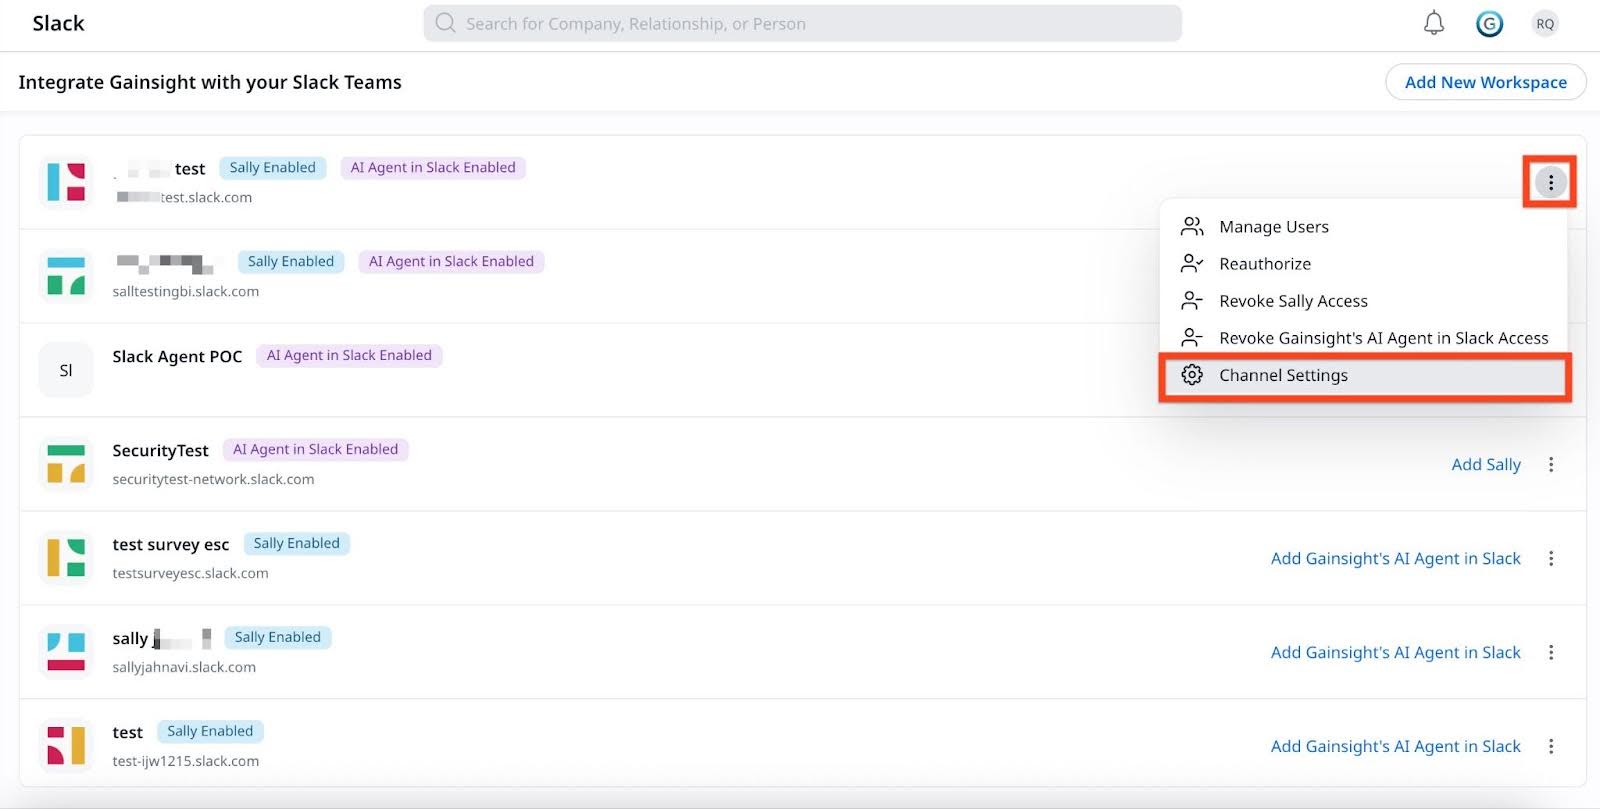Add Gainsight's AI Agent for test survey esc
Viewport: 1600px width, 809px height.
click(1396, 558)
